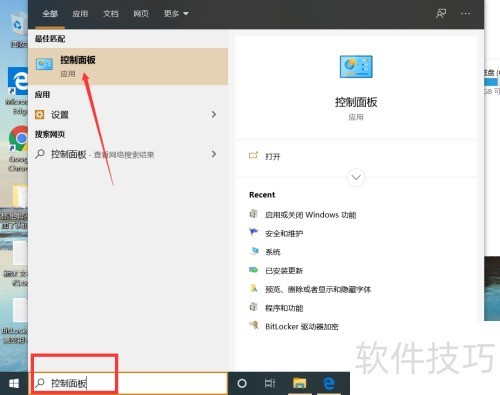Image resolution: width=500 pixels, height=395 pixels.
Task: Open recent item about 字体 preview and delete
Action: [318, 289]
